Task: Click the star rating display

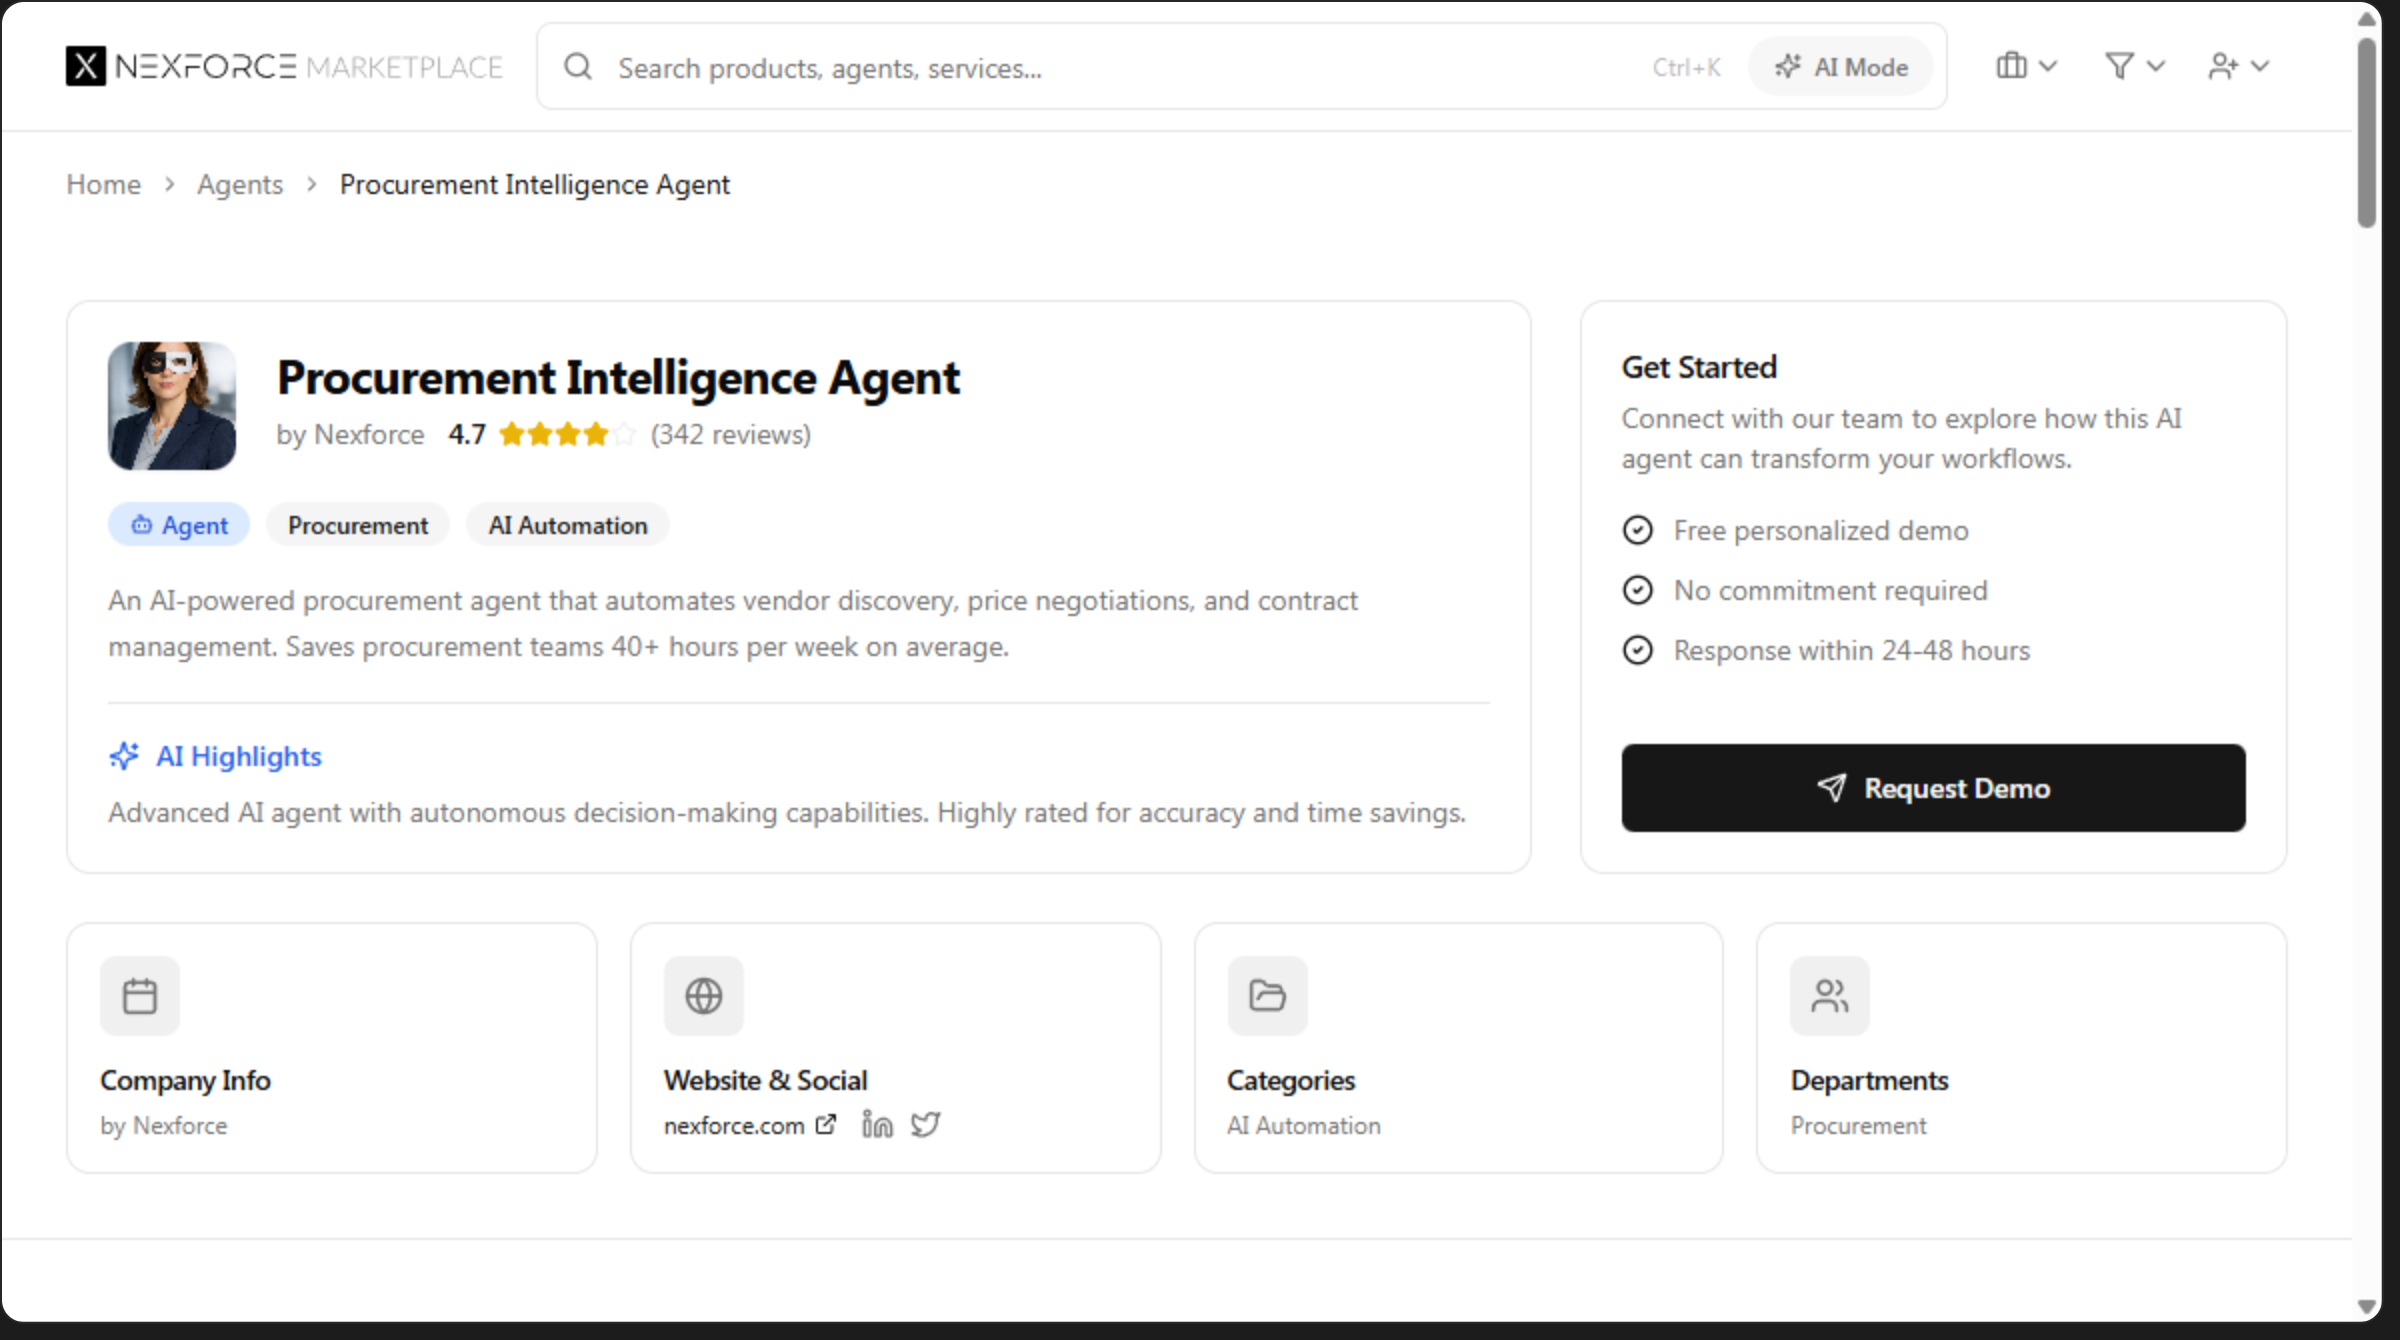Action: click(566, 434)
